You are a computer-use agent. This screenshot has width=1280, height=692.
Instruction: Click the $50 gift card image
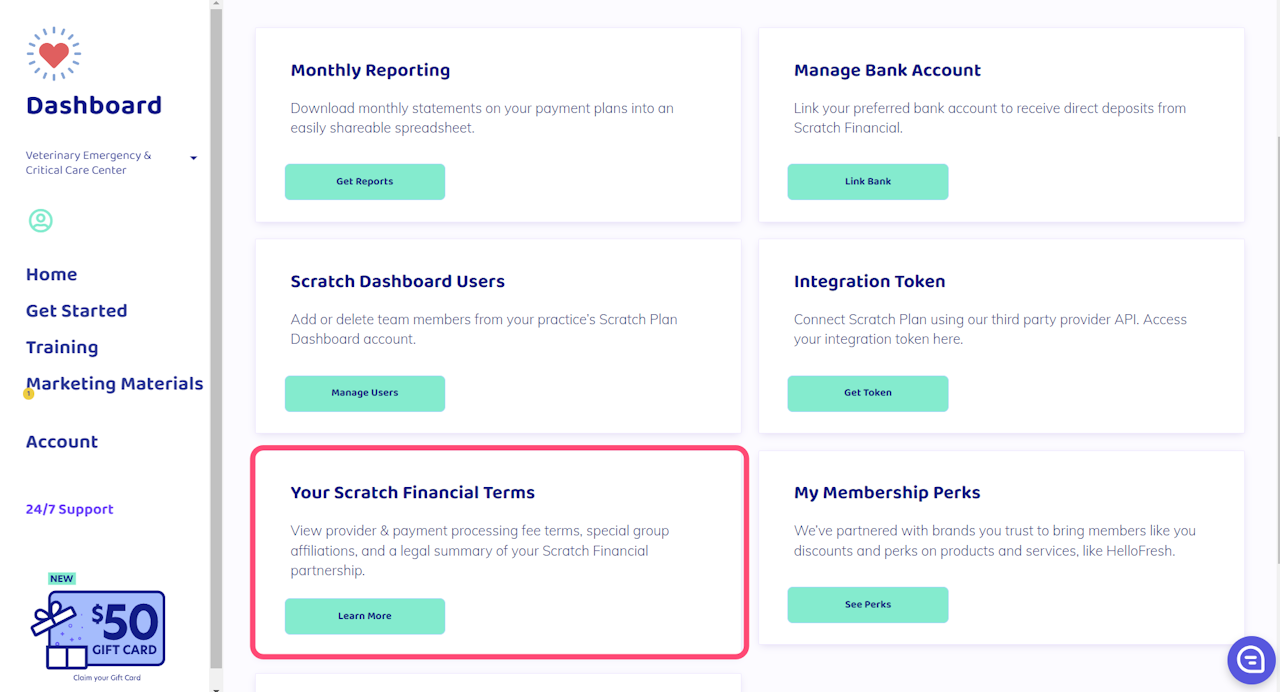[105, 629]
